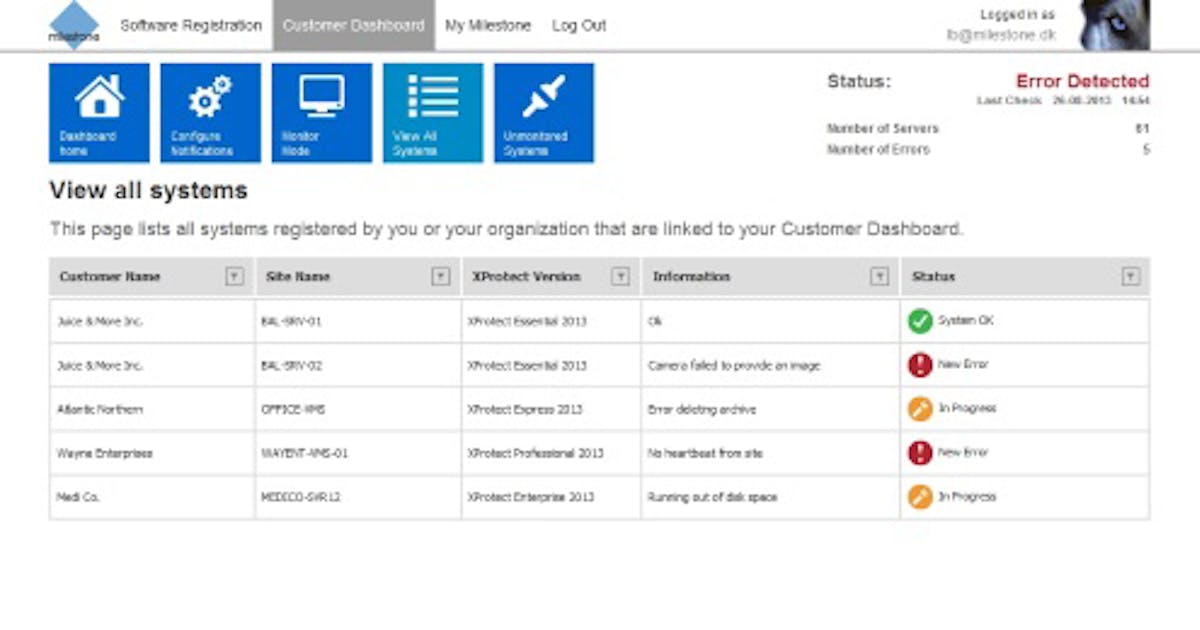Open the Dashboard home tile
1200x630 pixels.
tap(99, 113)
